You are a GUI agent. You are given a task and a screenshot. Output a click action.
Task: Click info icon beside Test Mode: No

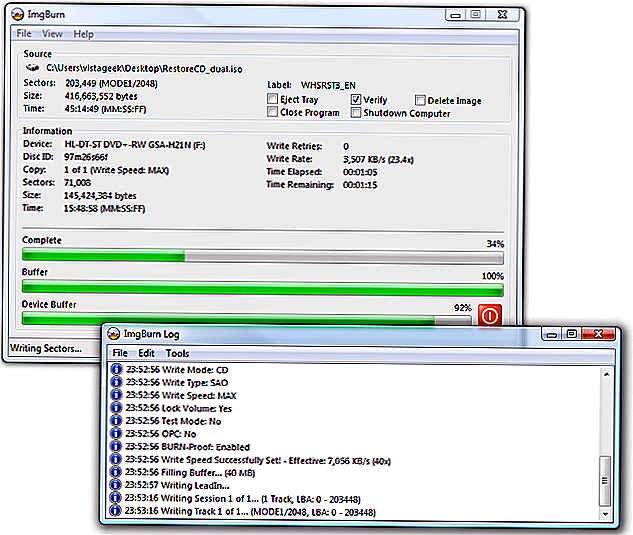point(116,421)
